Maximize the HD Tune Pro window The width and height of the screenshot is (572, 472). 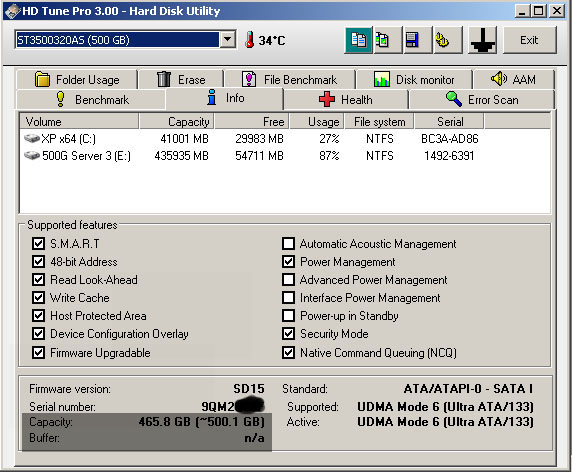click(x=540, y=11)
